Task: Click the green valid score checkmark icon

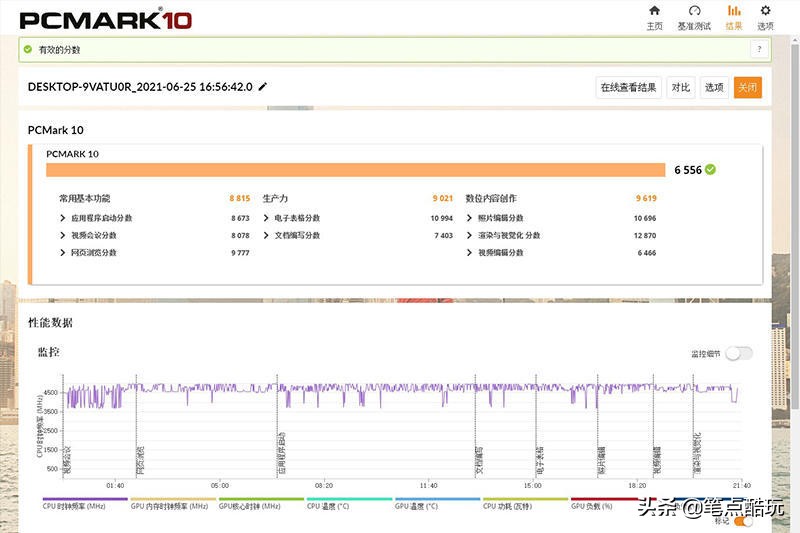Action: point(28,49)
